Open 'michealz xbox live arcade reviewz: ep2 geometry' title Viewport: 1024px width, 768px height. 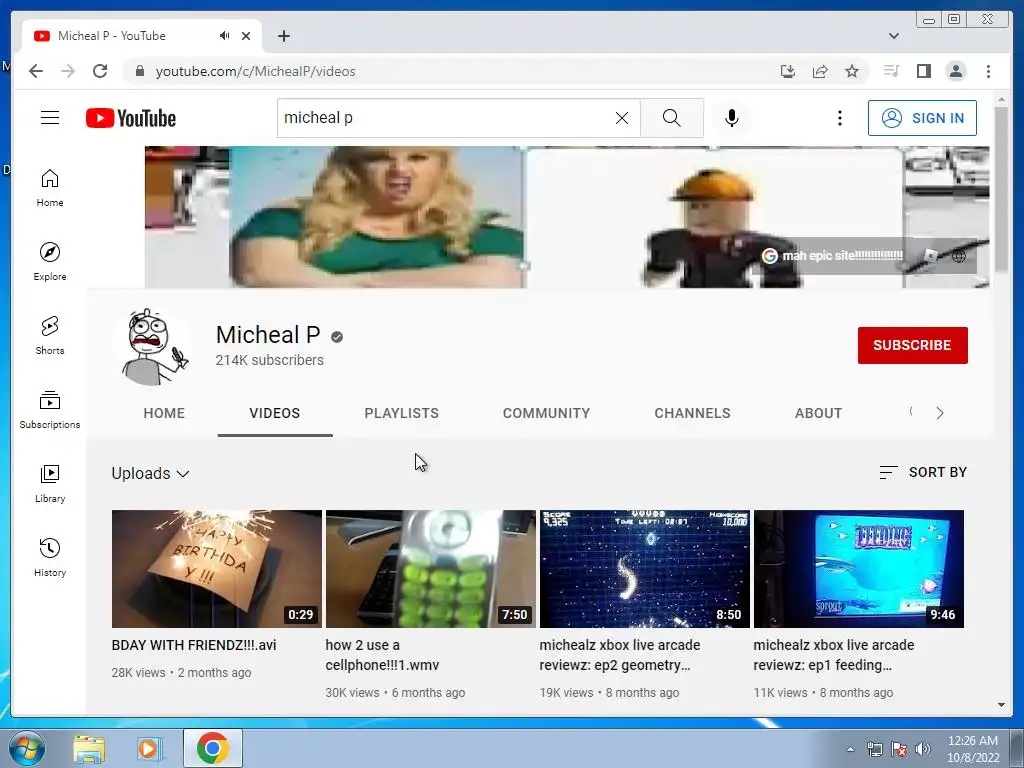(x=620, y=655)
